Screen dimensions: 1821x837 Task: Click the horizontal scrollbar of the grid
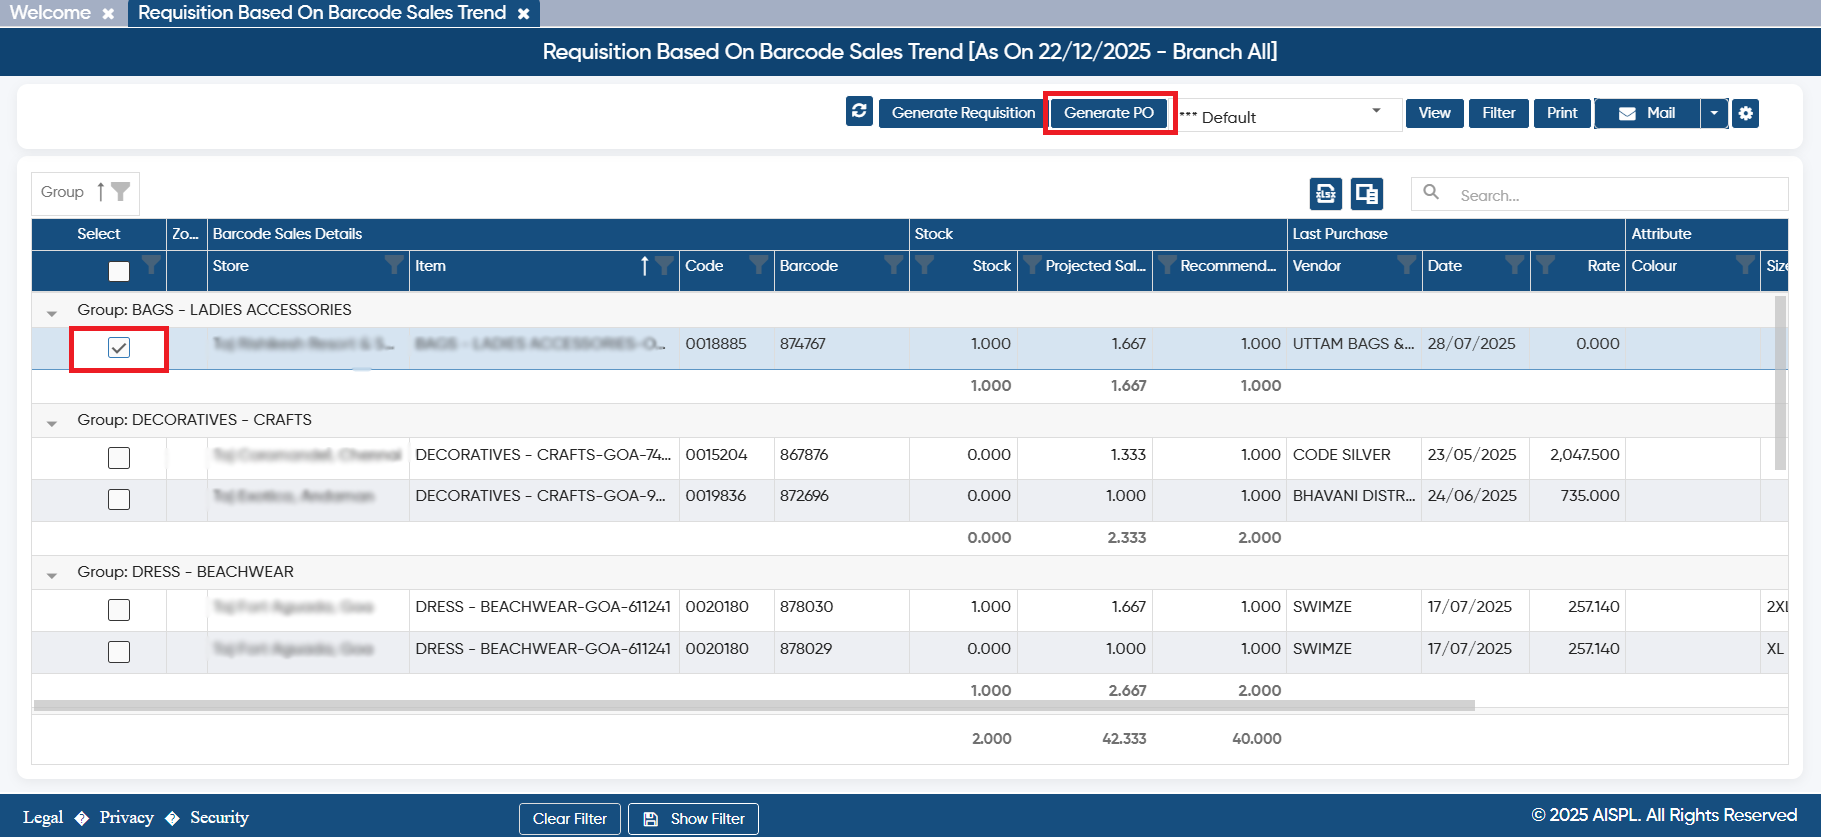pos(754,705)
